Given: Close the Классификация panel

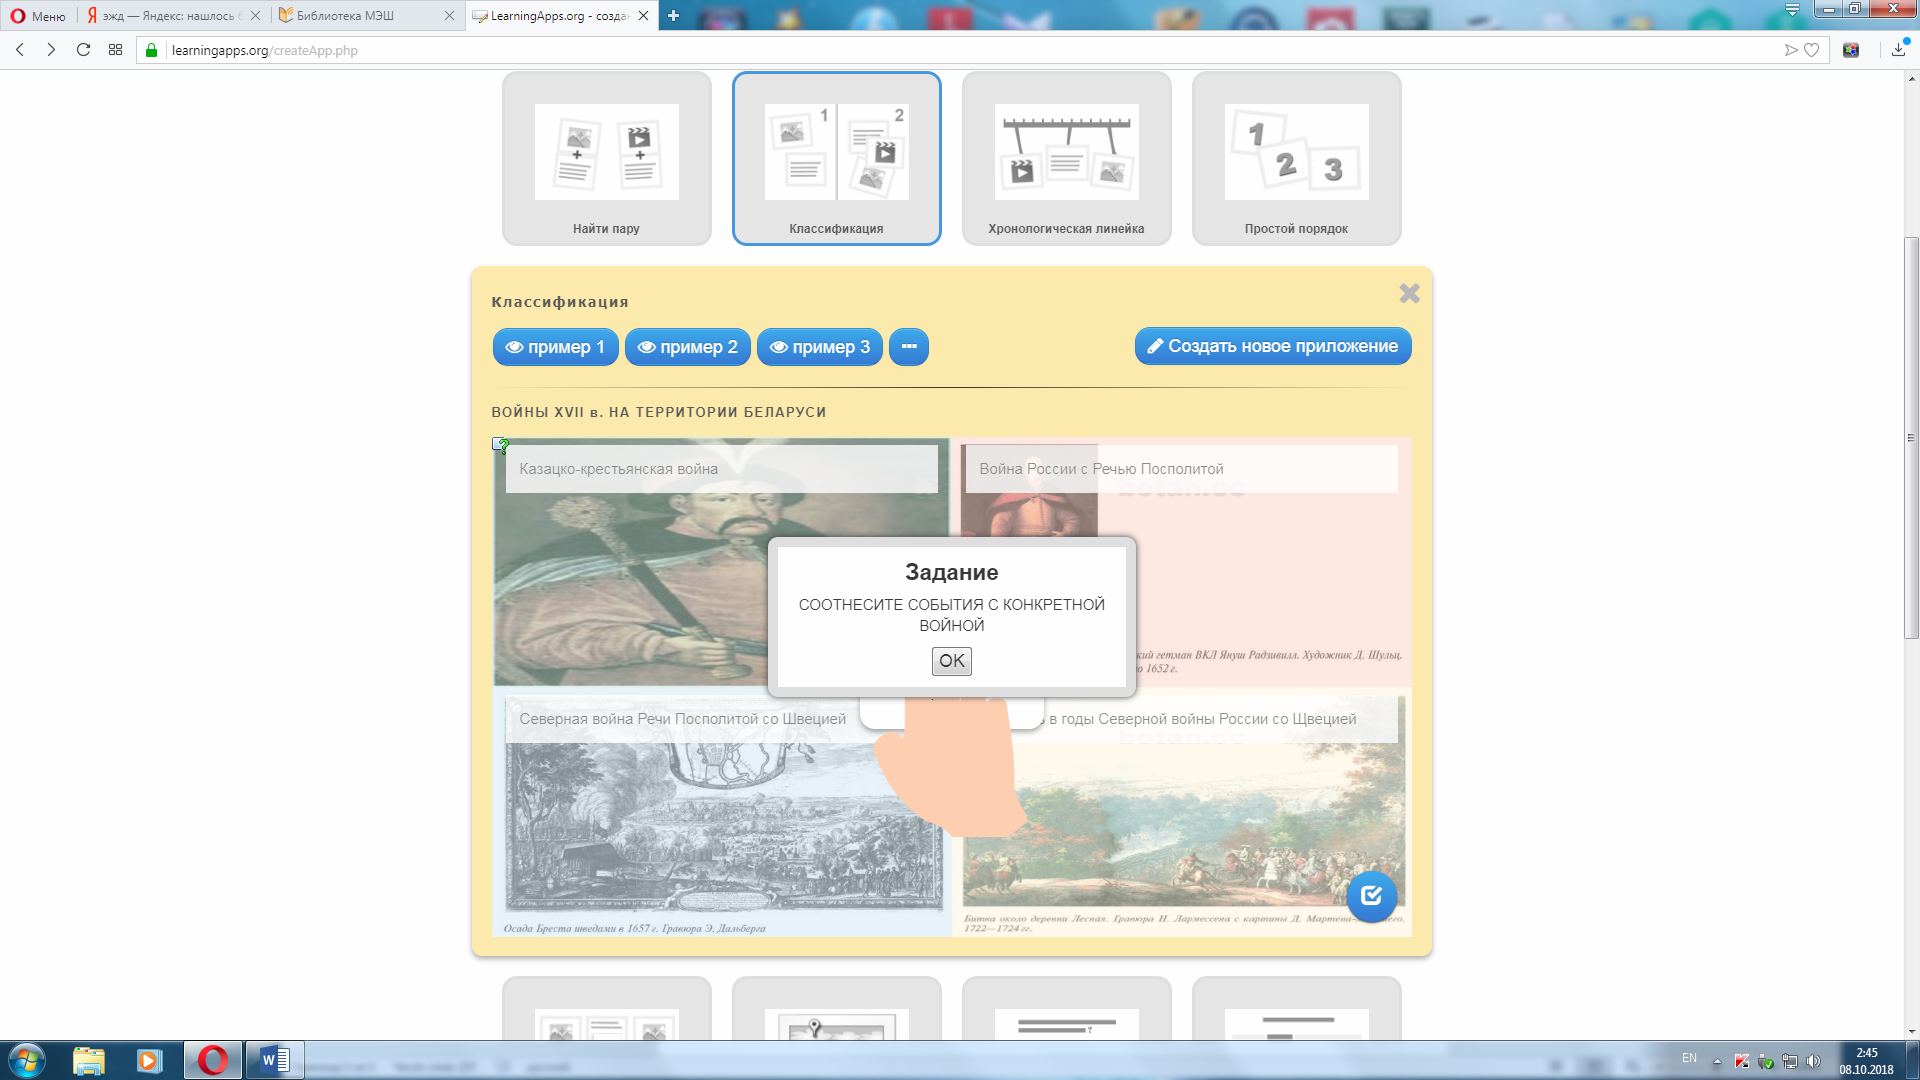Looking at the screenshot, I should pyautogui.click(x=1409, y=293).
